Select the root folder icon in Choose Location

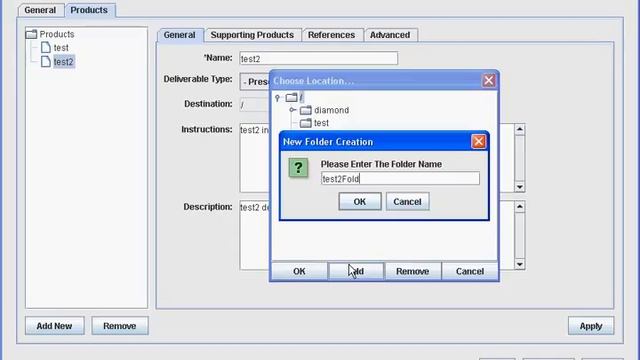291,98
